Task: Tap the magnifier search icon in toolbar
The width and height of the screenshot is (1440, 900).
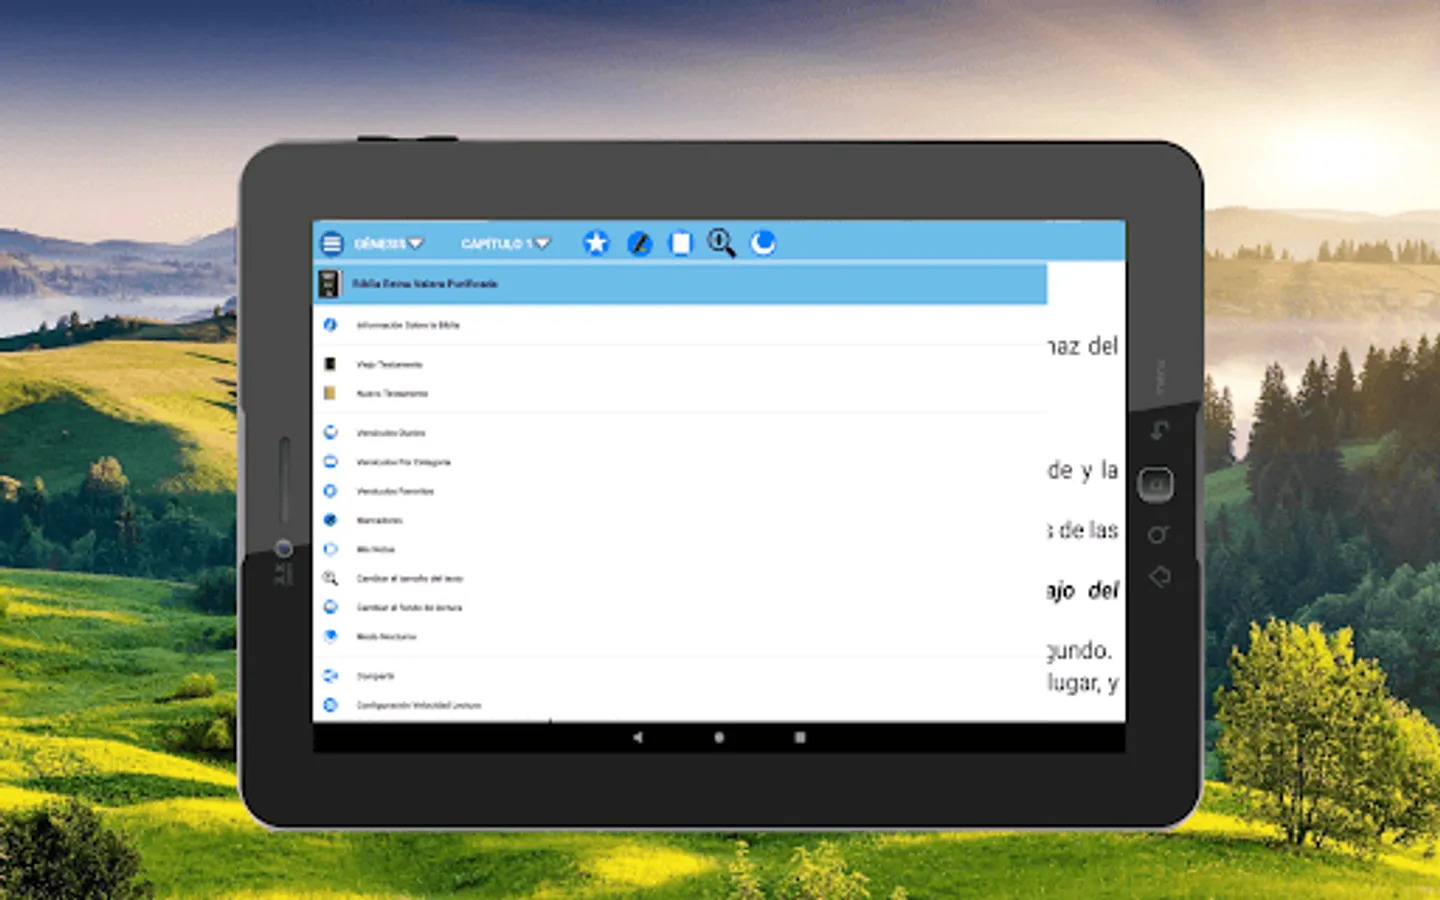Action: click(721, 243)
